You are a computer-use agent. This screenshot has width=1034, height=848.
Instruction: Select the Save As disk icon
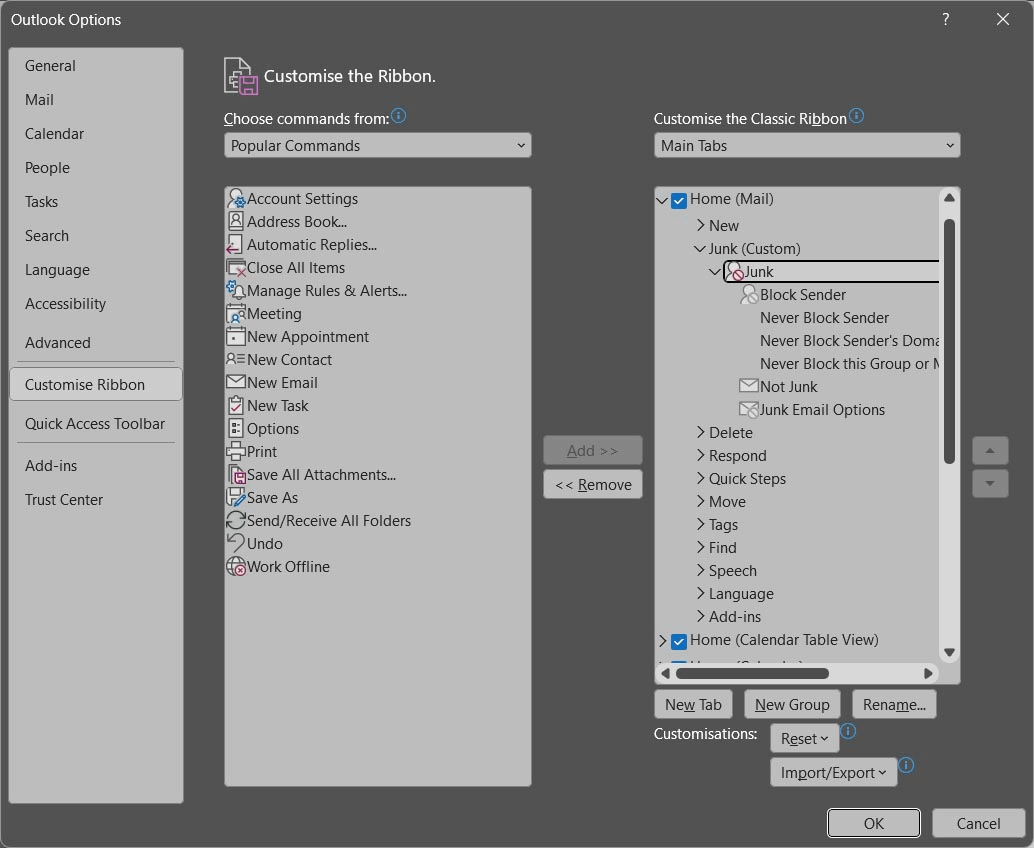click(235, 497)
